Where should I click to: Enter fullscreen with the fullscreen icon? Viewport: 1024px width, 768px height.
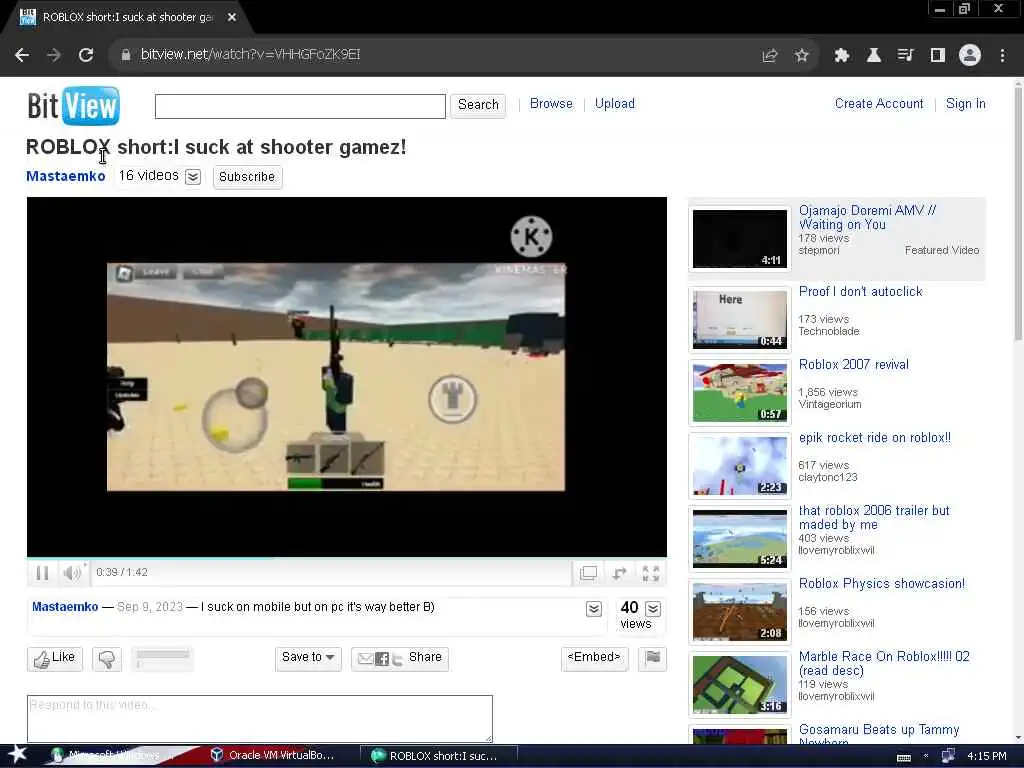click(x=650, y=573)
